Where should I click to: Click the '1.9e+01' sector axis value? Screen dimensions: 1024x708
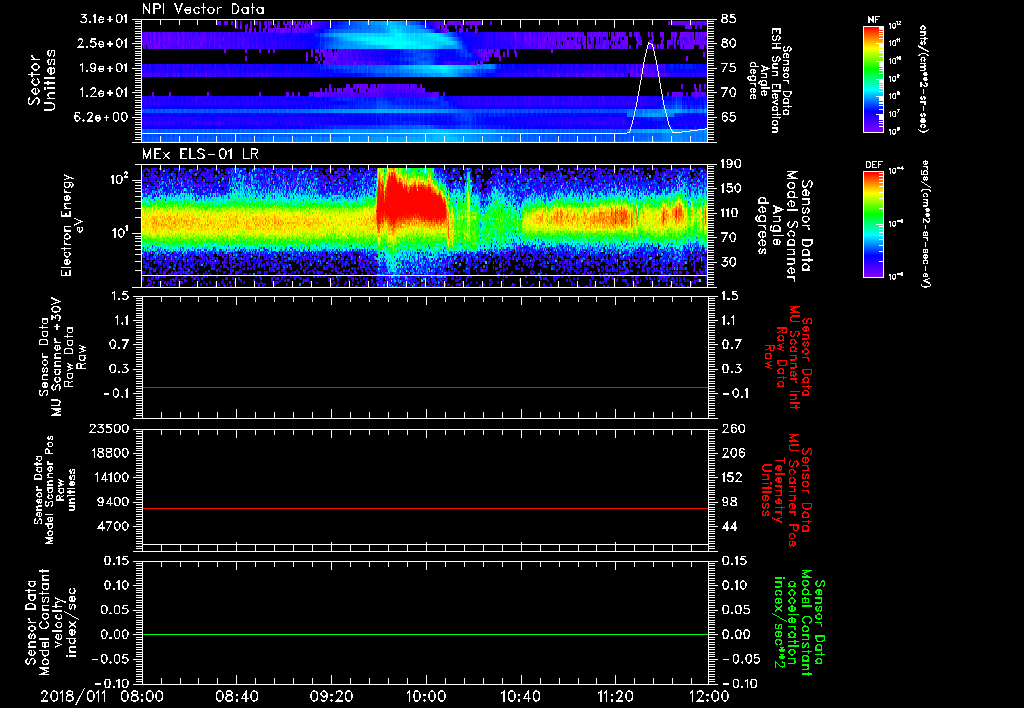coord(104,68)
